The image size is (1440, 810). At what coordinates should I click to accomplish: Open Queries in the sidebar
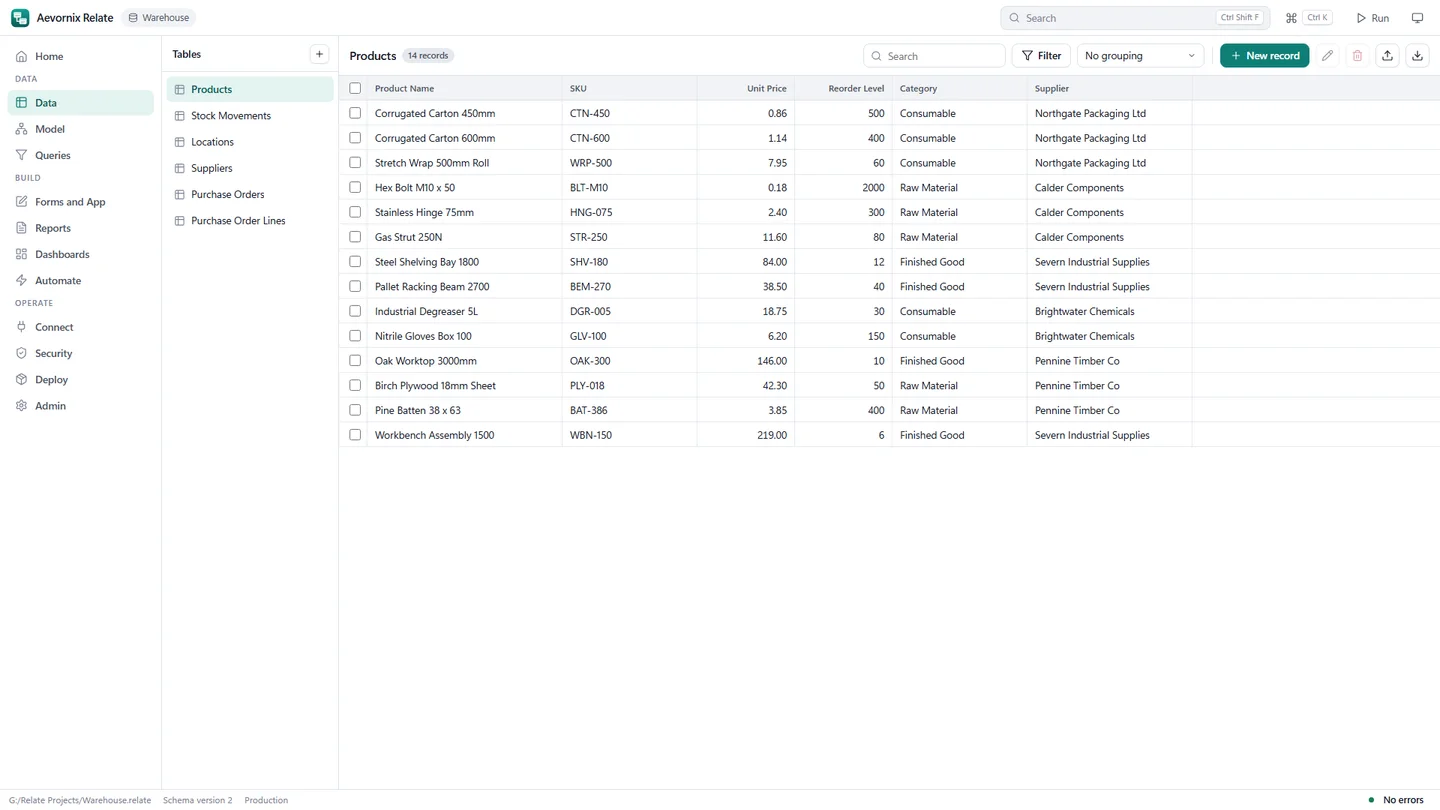click(x=80, y=155)
